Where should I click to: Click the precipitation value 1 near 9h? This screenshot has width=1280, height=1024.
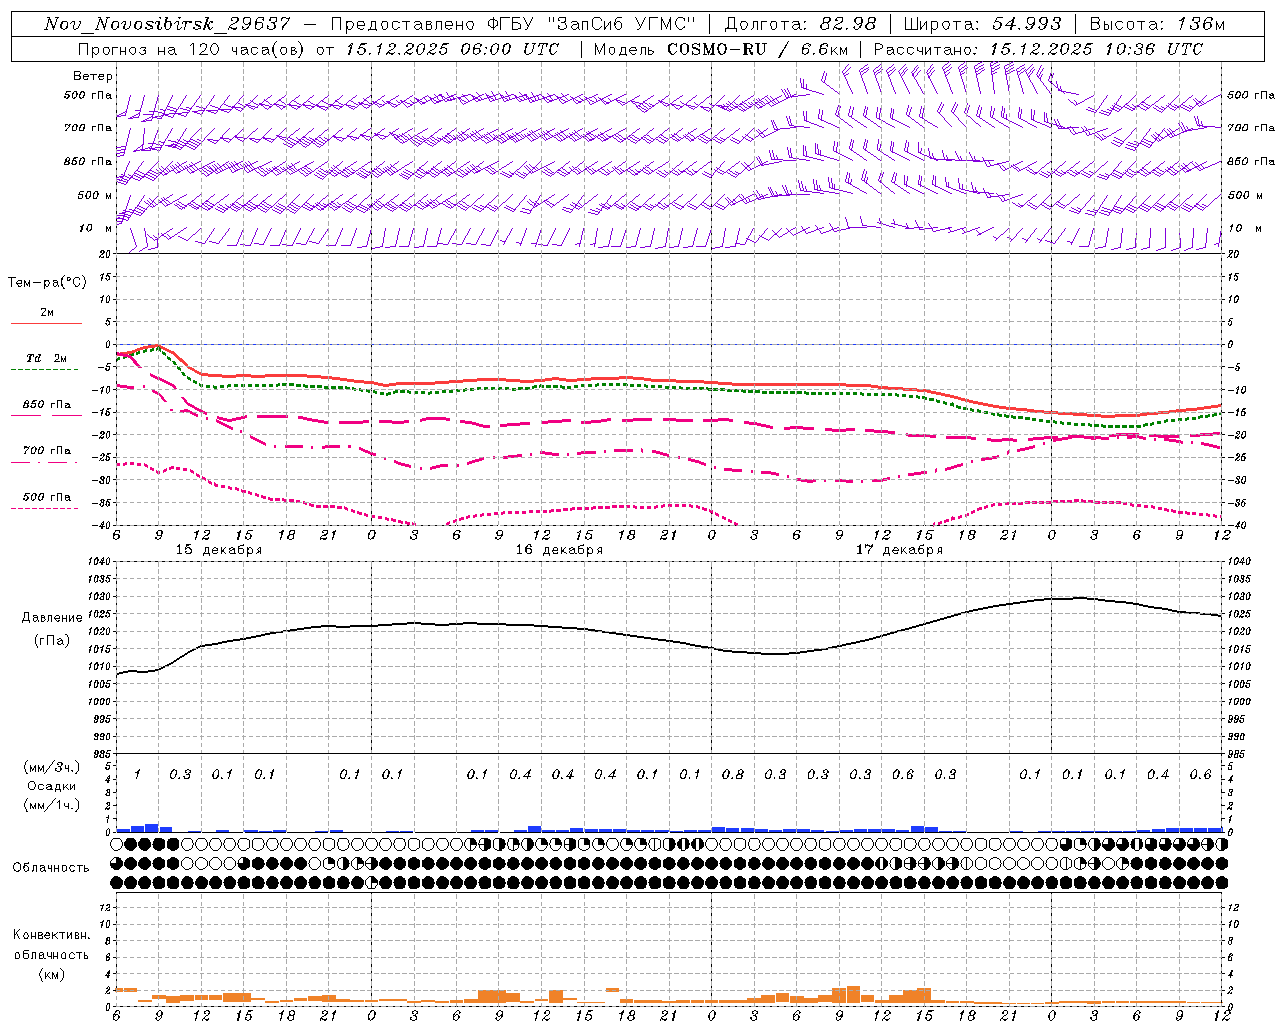pos(138,775)
